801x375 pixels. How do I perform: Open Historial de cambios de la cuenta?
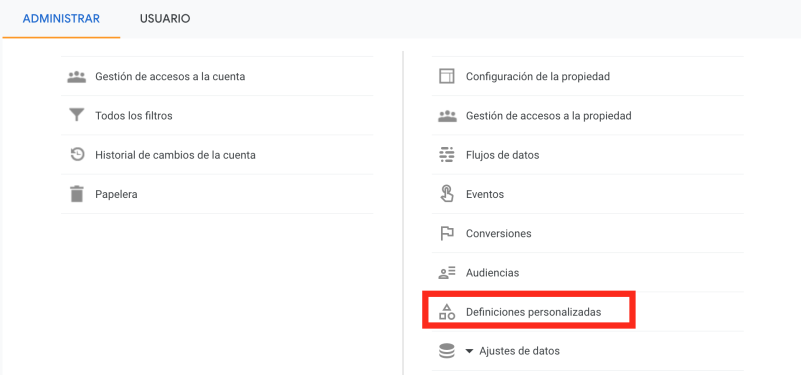click(175, 155)
